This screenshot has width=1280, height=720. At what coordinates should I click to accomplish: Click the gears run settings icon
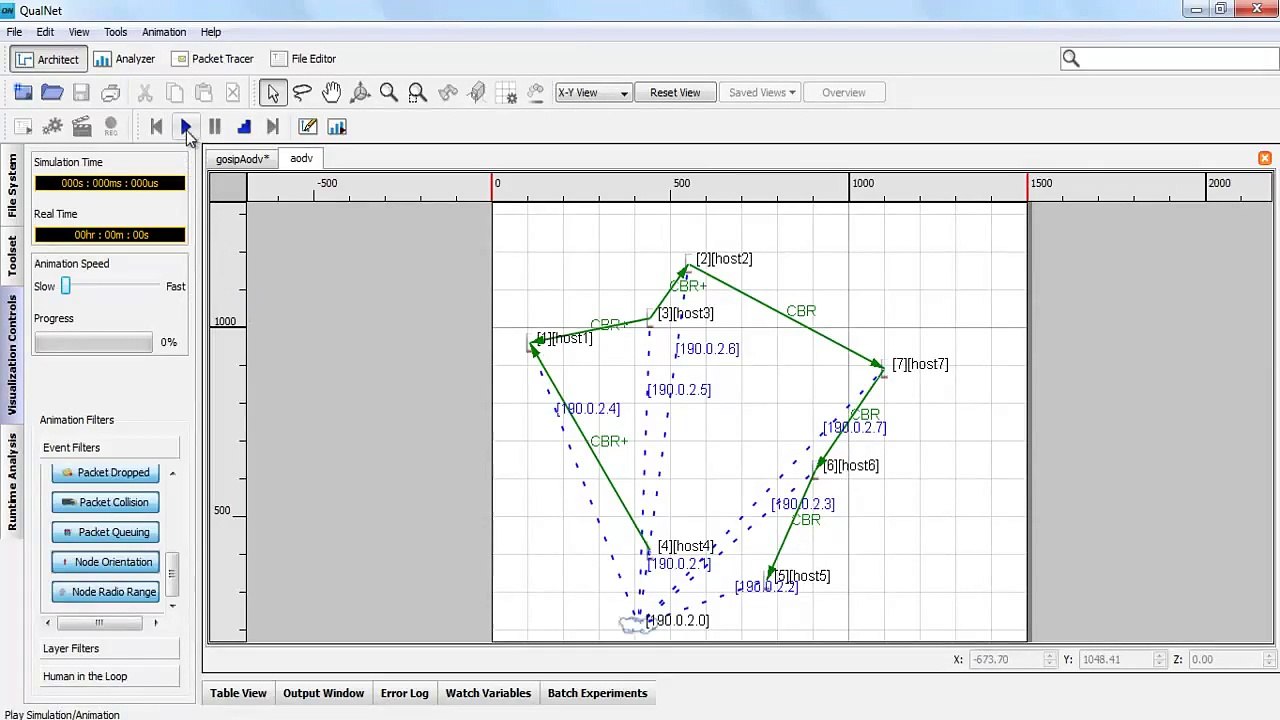[52, 127]
